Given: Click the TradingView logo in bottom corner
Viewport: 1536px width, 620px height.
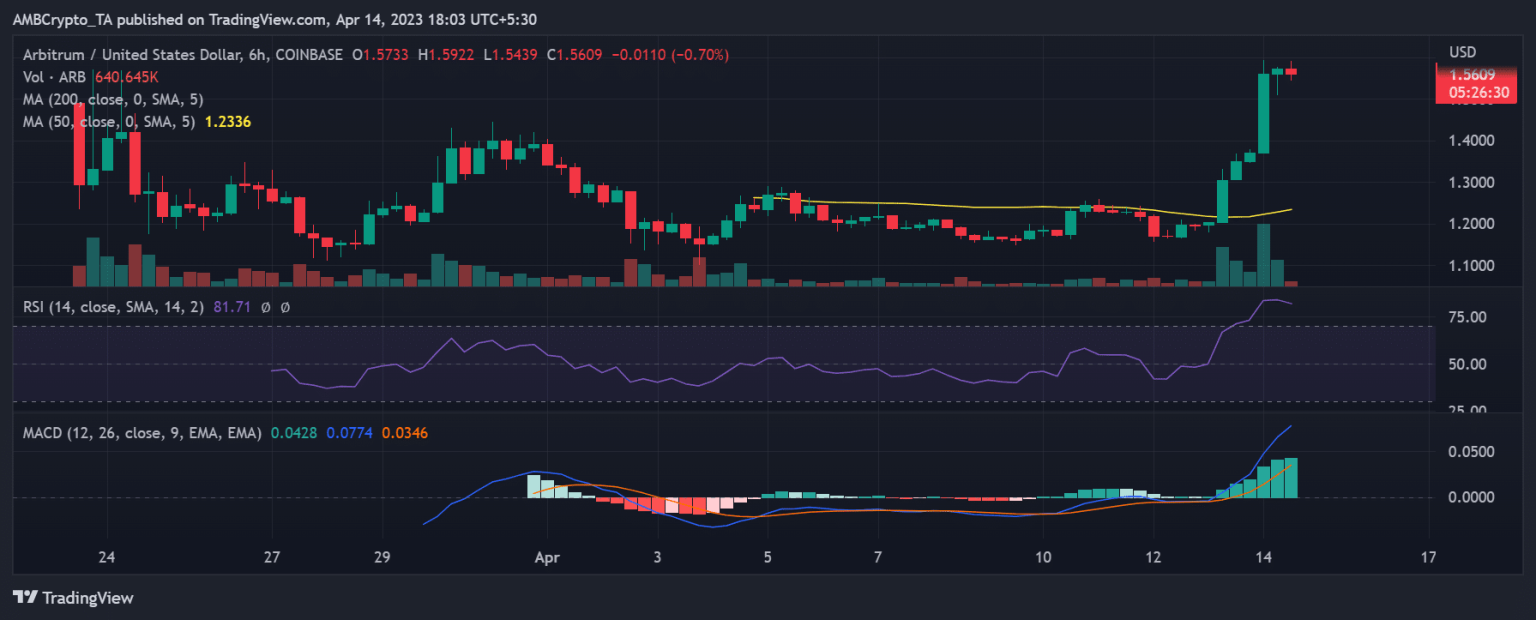Looking at the screenshot, I should tap(72, 598).
